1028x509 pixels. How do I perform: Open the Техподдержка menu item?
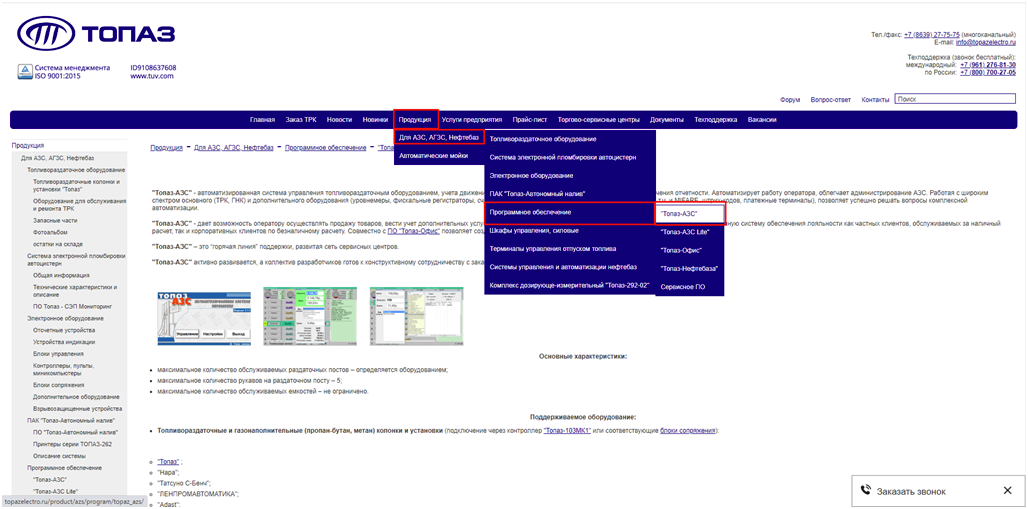716,120
